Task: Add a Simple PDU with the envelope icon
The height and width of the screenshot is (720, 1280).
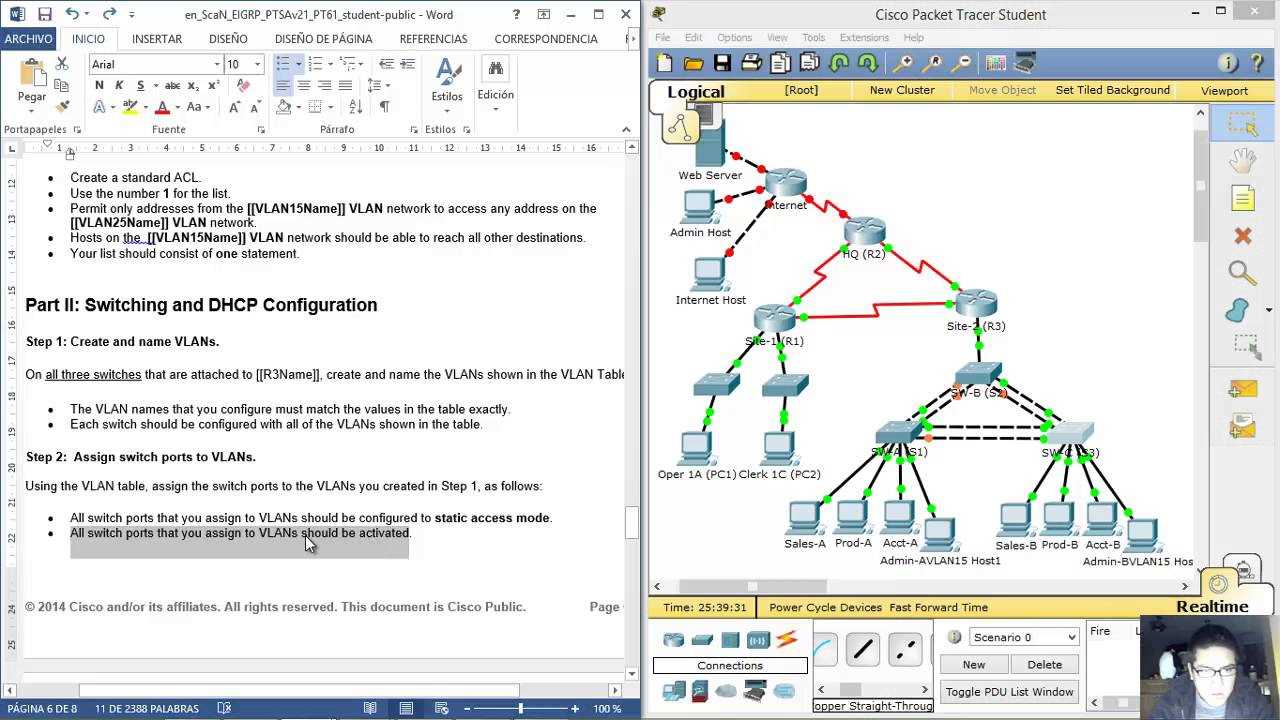Action: pyautogui.click(x=1243, y=389)
